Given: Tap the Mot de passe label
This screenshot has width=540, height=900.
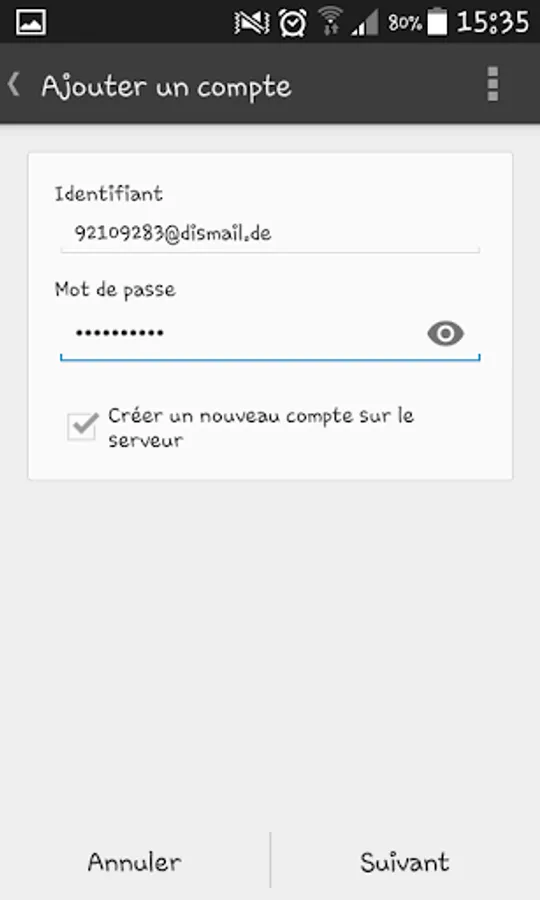Looking at the screenshot, I should pyautogui.click(x=115, y=290).
